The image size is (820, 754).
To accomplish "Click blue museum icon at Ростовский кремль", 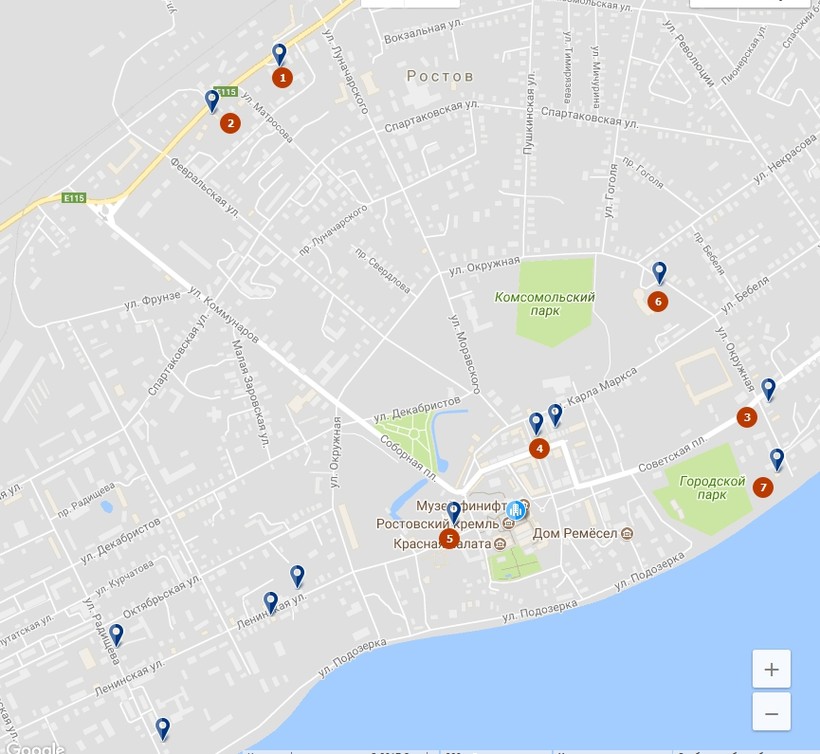I will coord(515,509).
